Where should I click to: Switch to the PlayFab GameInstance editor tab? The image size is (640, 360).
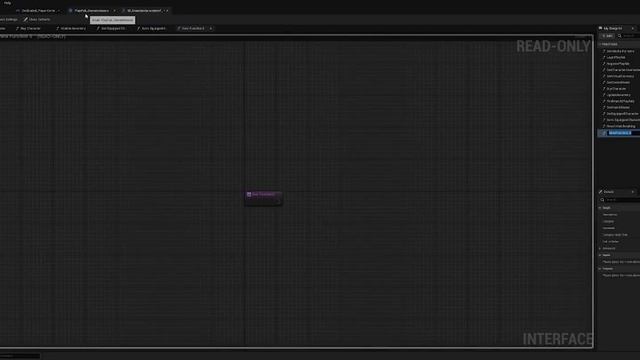[91, 11]
